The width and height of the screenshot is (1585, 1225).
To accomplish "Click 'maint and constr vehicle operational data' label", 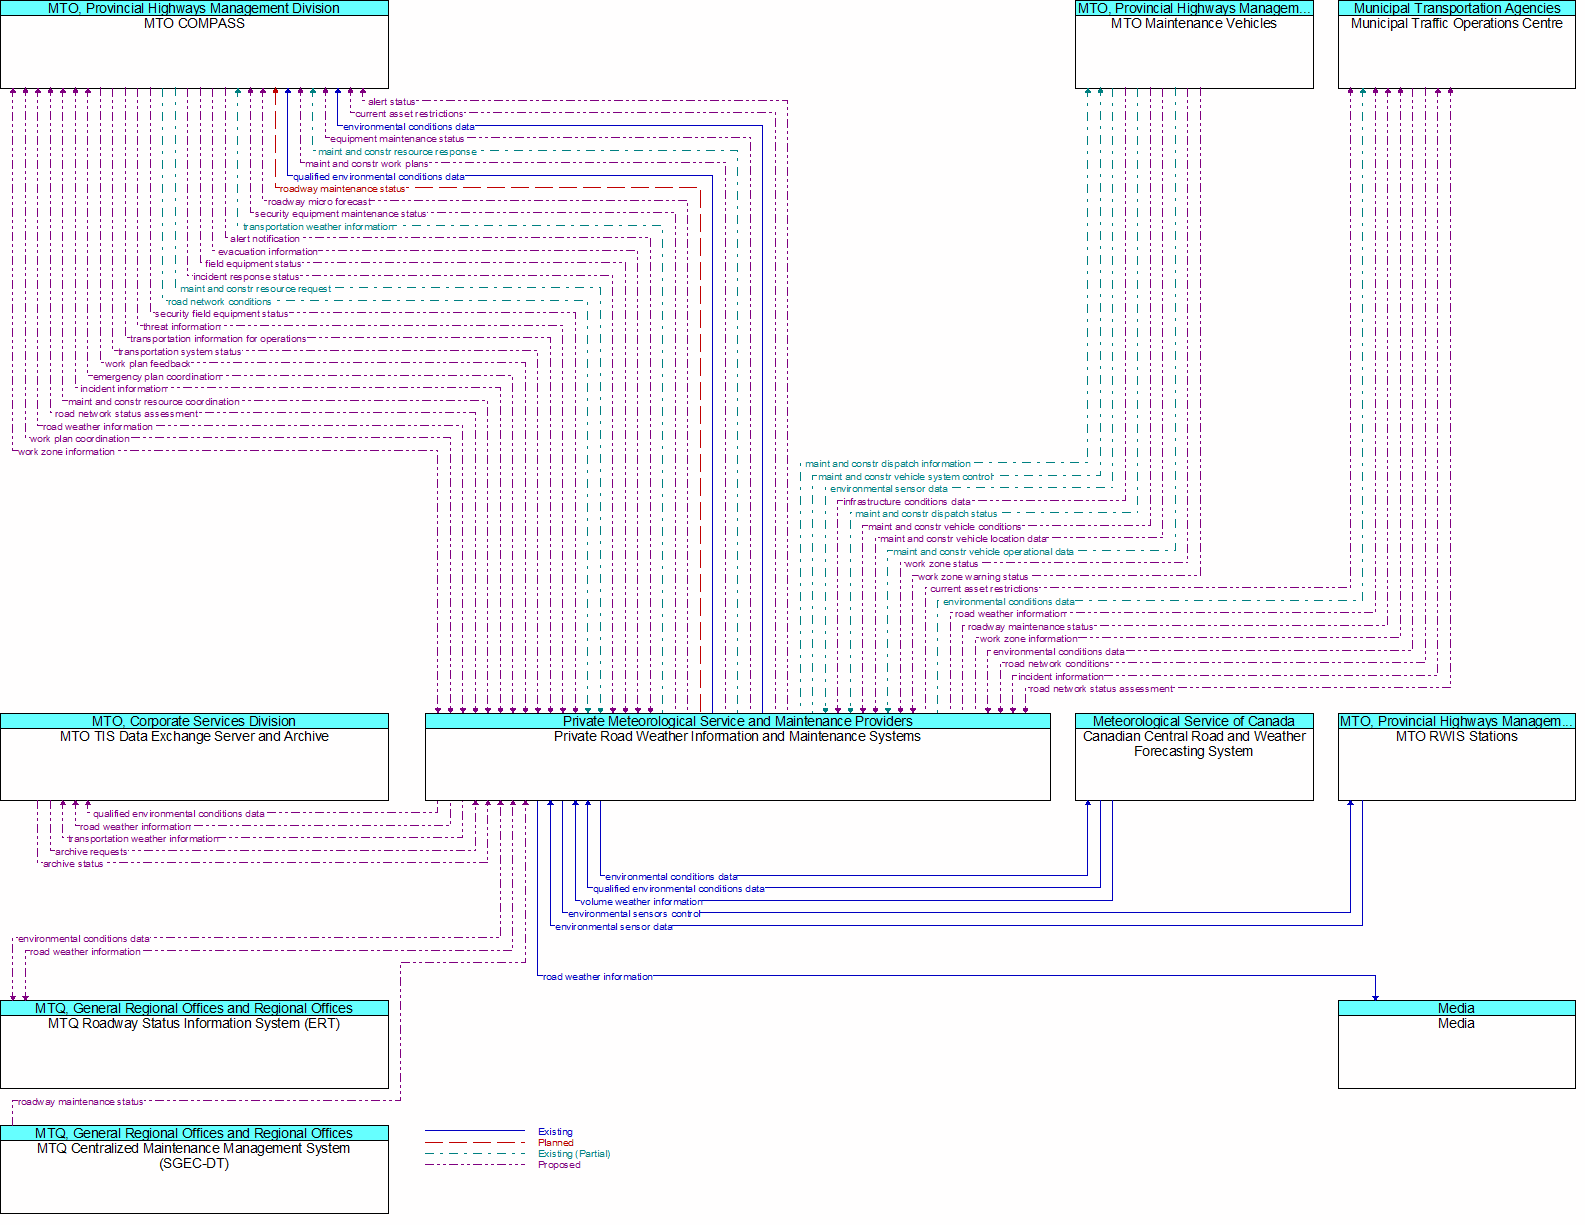I will [x=983, y=552].
